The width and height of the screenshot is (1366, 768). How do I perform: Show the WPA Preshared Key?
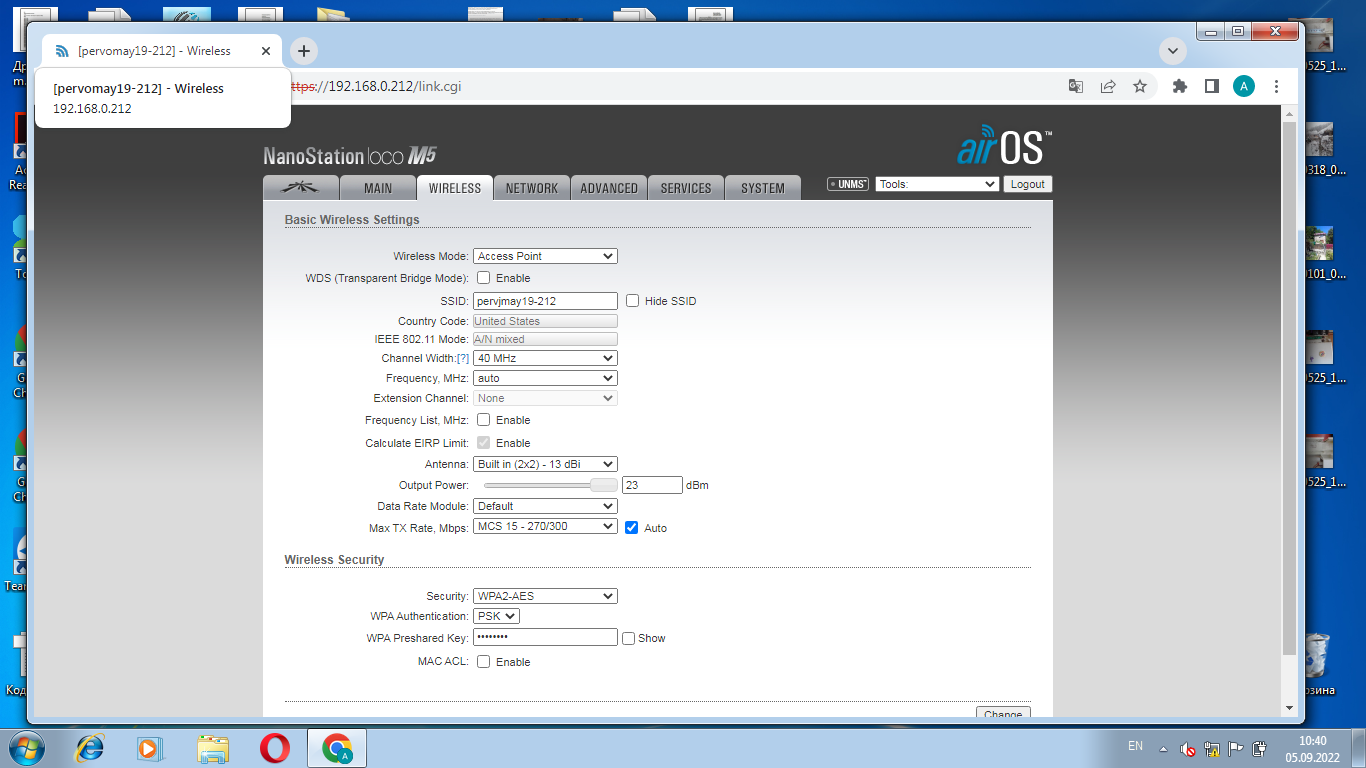click(x=628, y=638)
